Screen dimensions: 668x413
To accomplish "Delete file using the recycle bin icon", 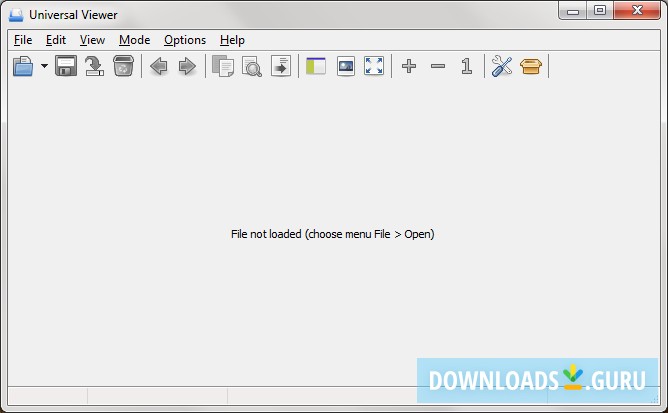I will pos(123,66).
